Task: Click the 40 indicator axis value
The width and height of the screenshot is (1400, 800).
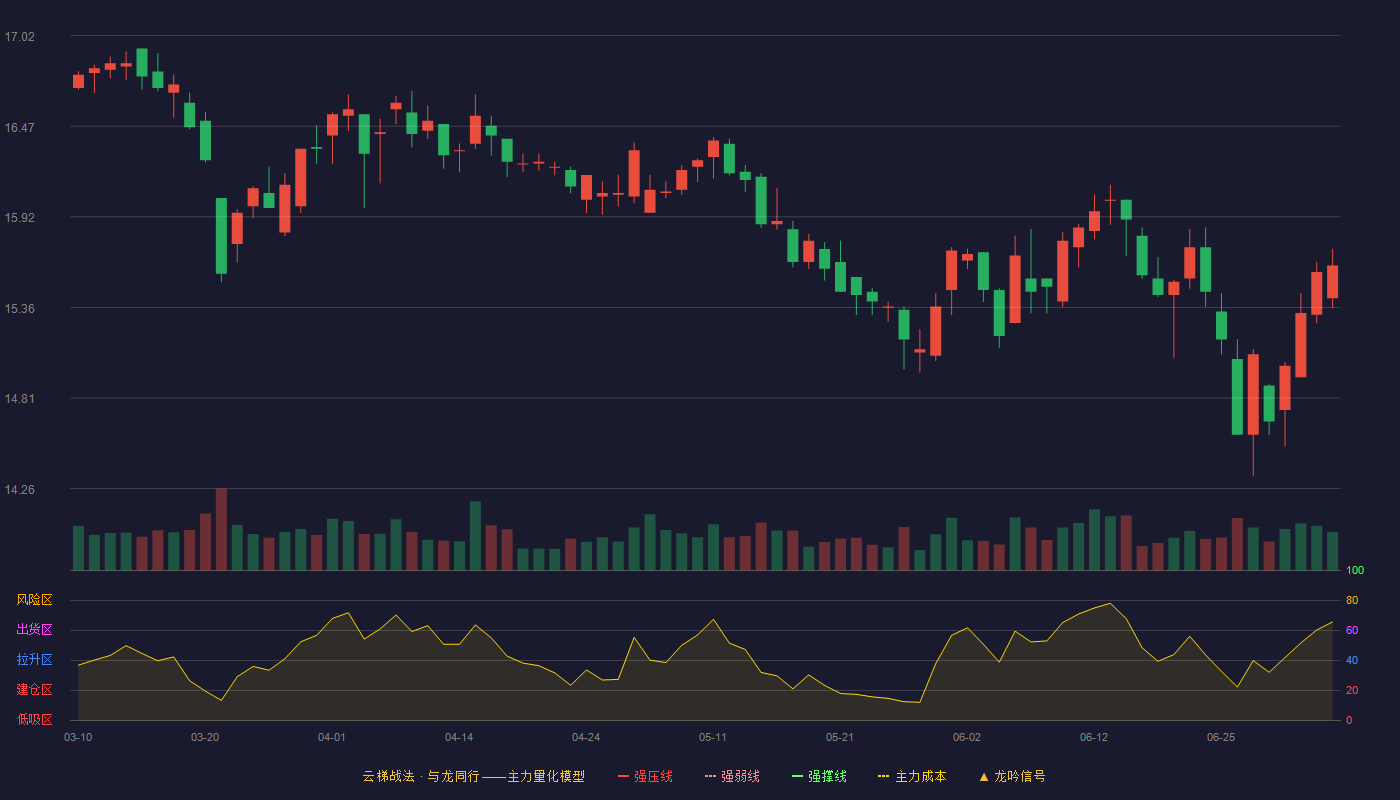Action: pos(1352,660)
